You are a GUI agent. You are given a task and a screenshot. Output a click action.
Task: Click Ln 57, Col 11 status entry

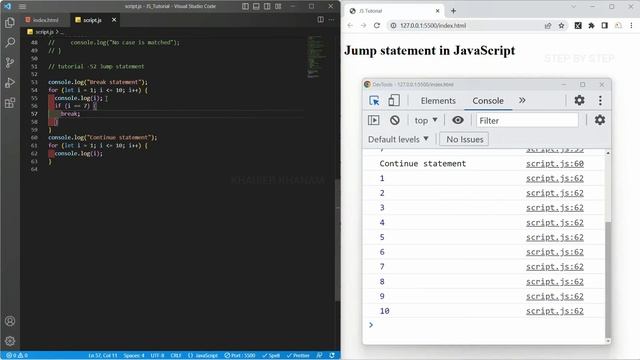(103, 356)
